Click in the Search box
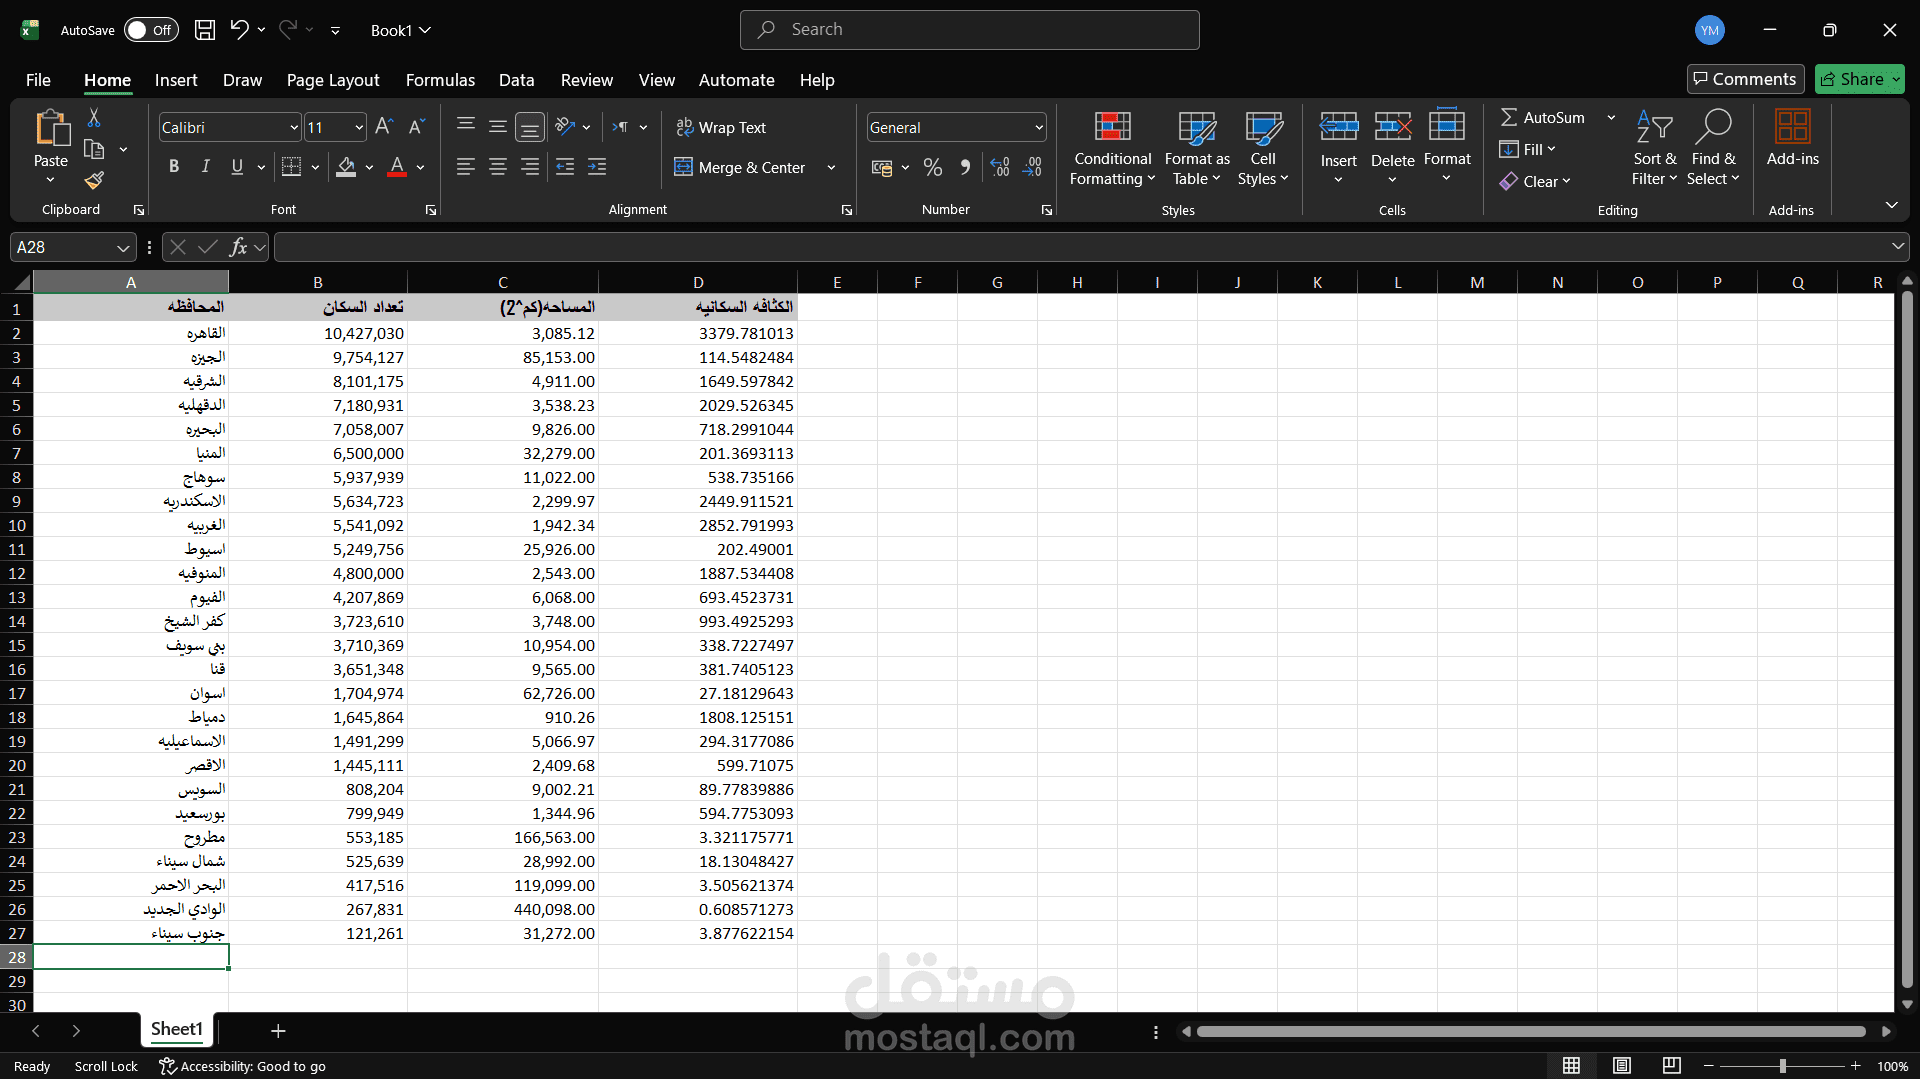The image size is (1920, 1080). pyautogui.click(x=970, y=30)
